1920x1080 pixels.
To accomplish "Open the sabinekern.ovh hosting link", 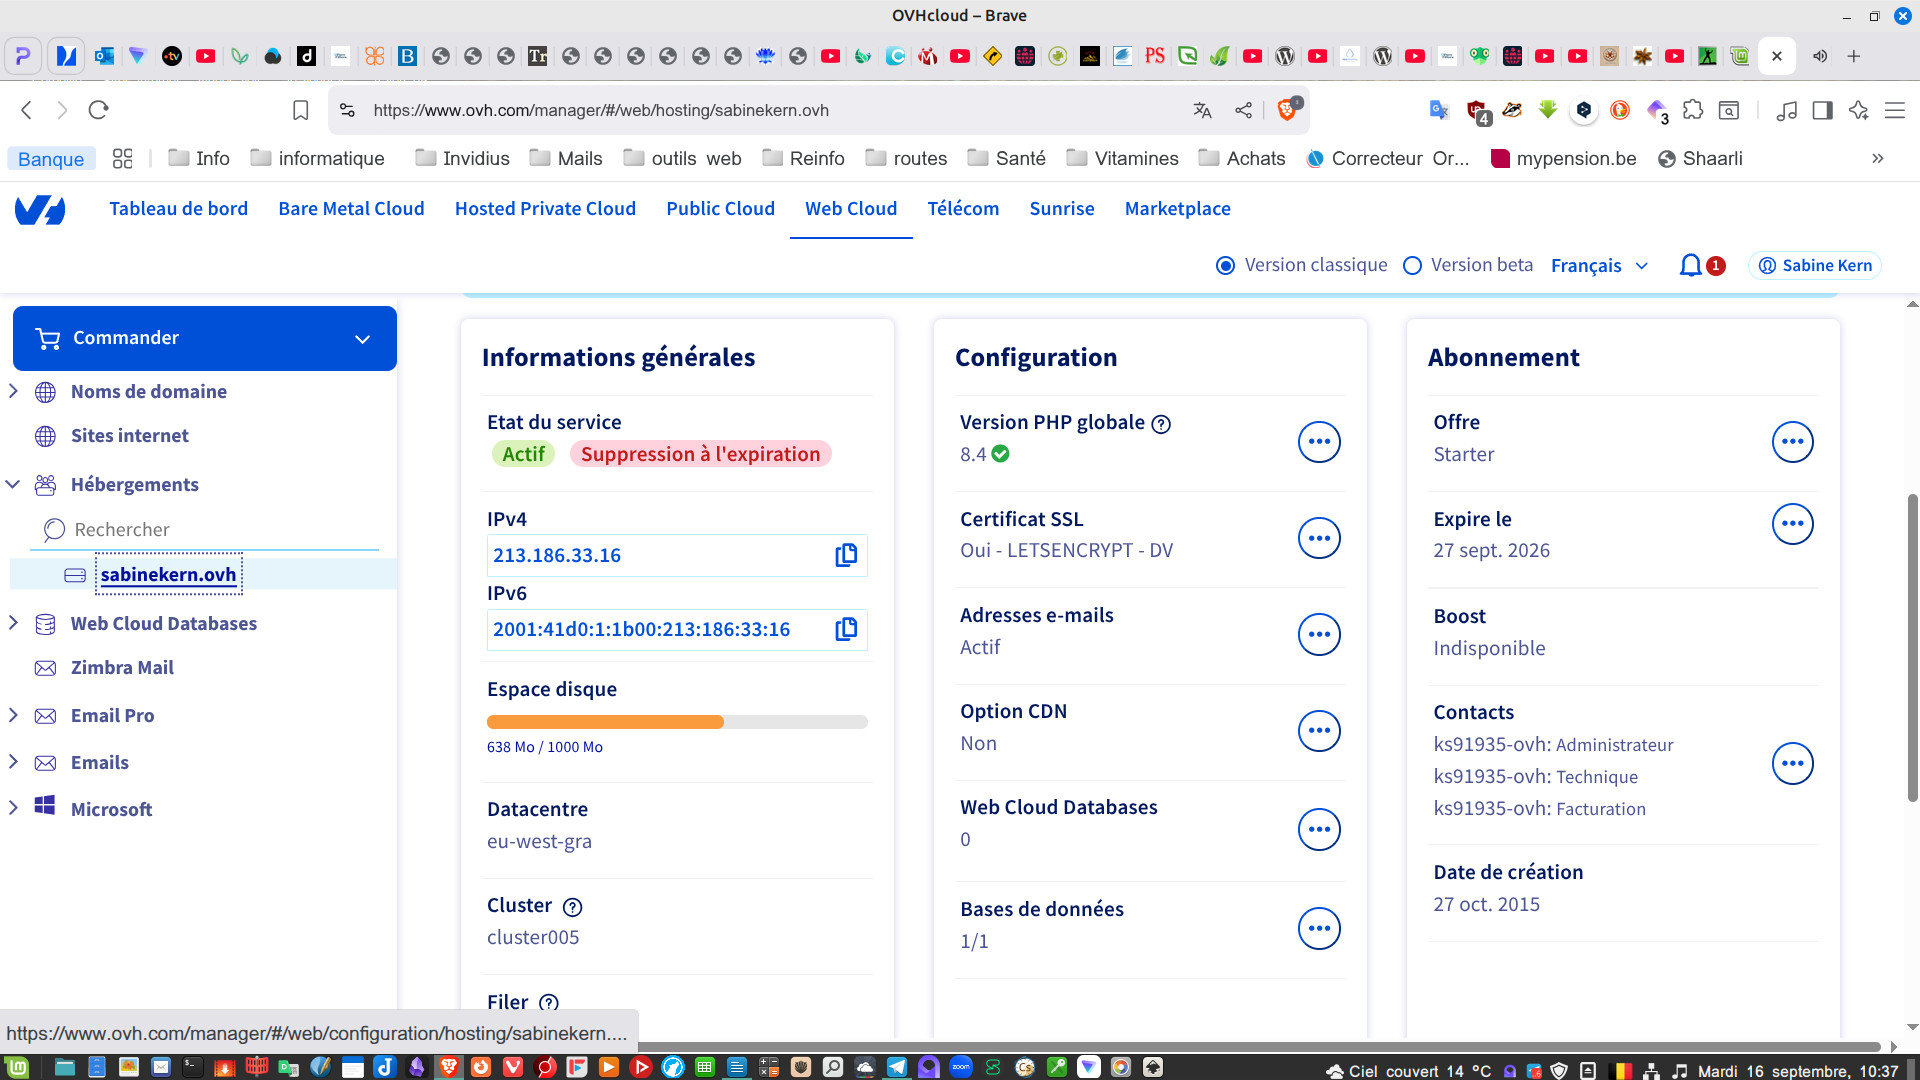I will 168,575.
